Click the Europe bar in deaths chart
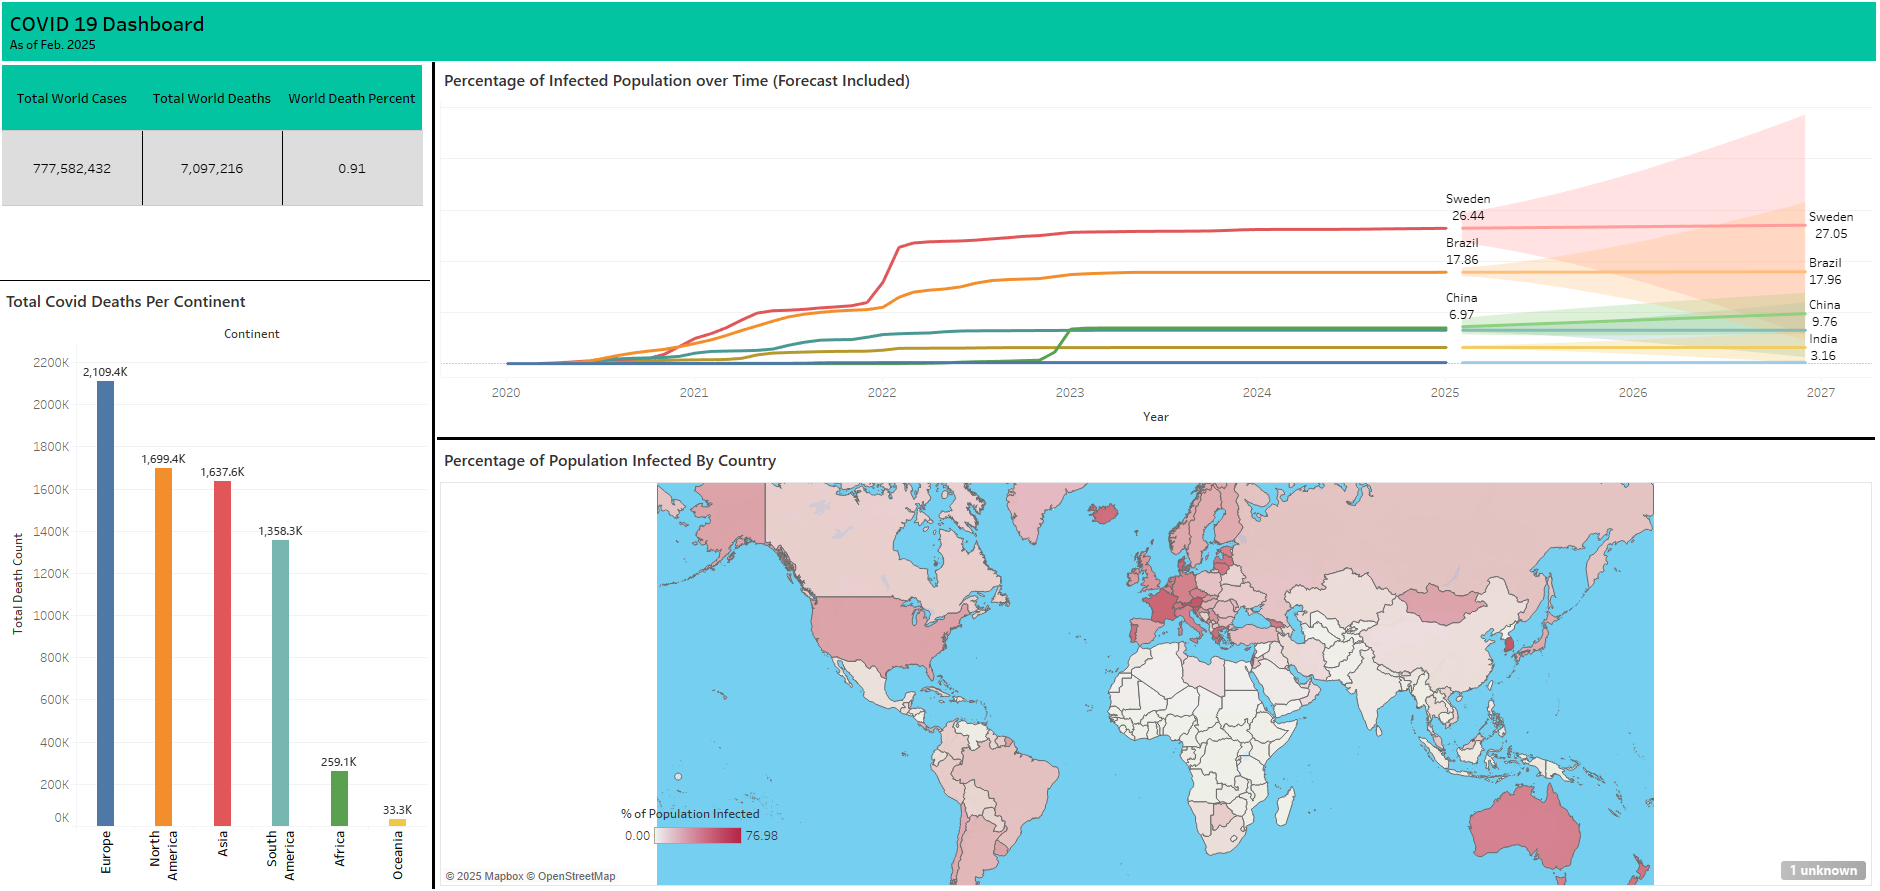 tap(105, 602)
